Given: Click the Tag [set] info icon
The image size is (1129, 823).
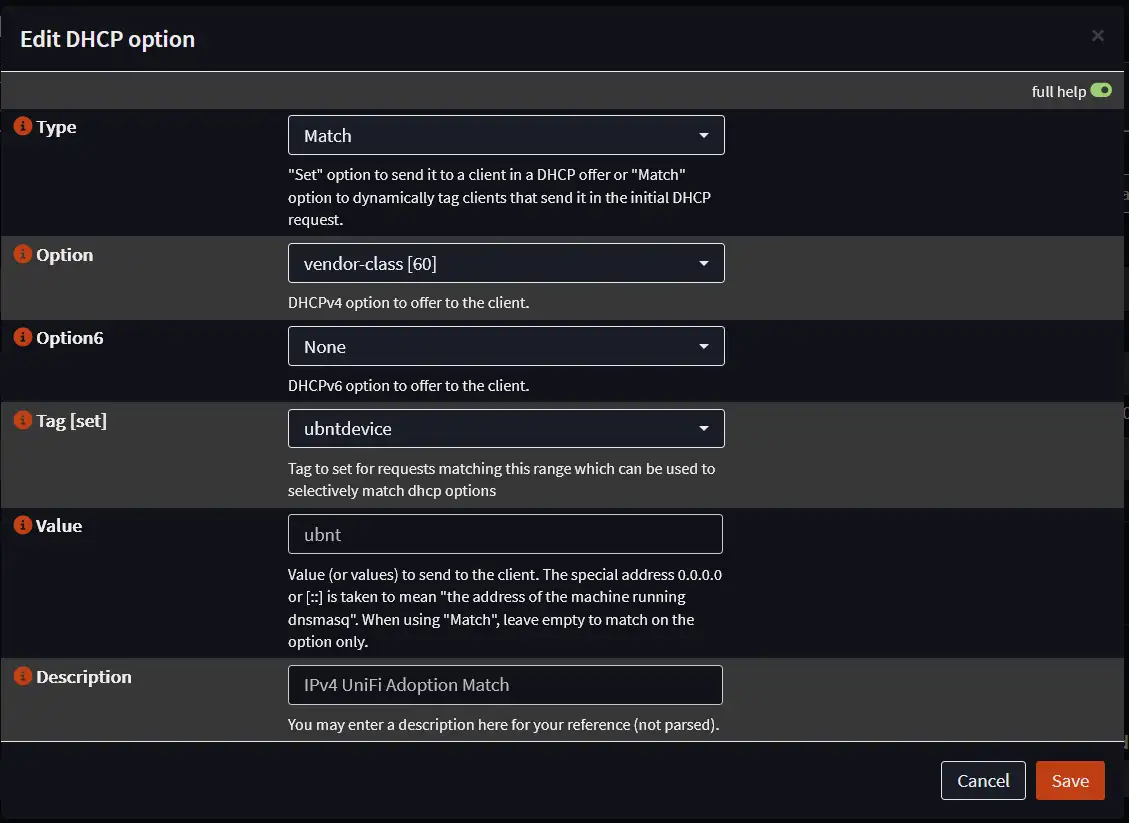Looking at the screenshot, I should pyautogui.click(x=23, y=421).
